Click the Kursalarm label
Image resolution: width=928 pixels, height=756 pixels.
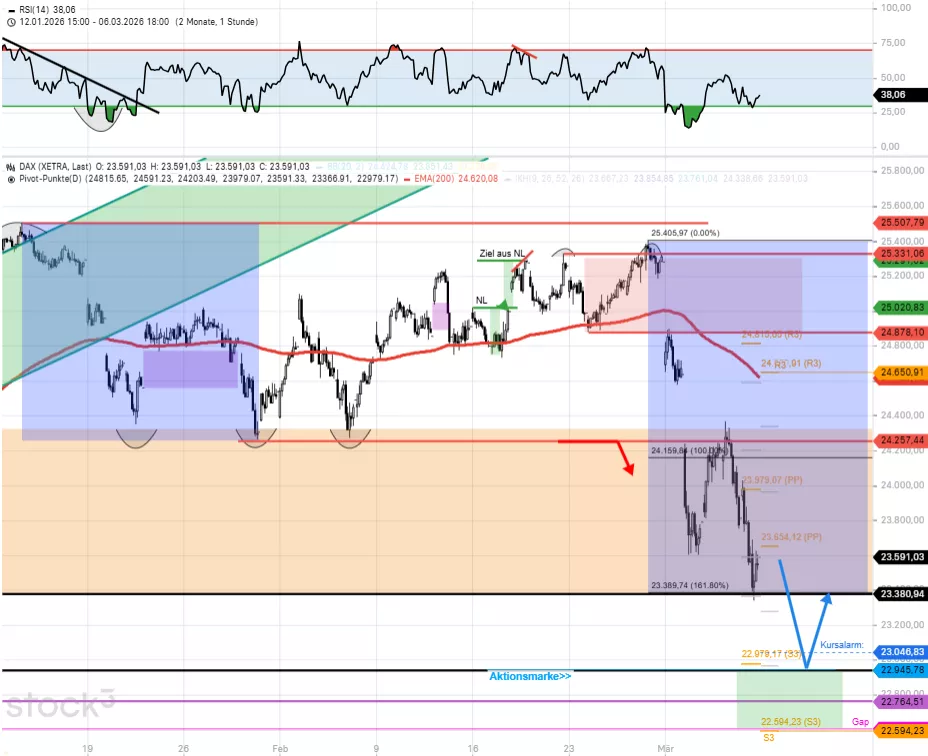[843, 645]
